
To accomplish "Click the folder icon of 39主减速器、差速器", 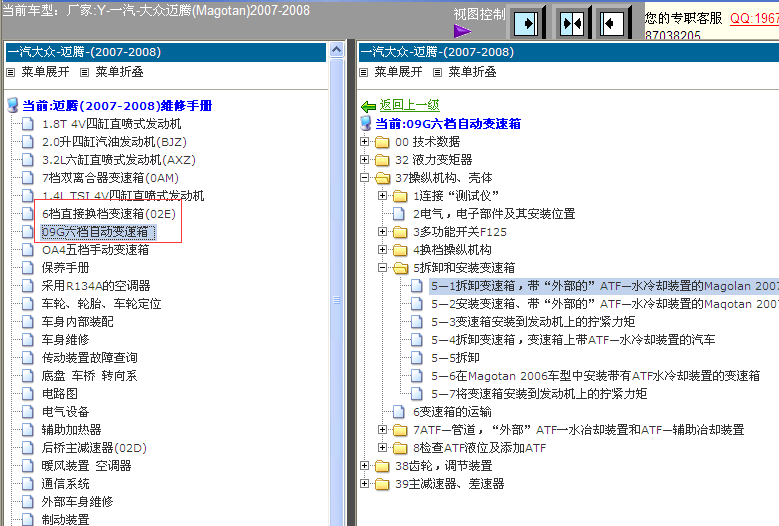I will [x=382, y=484].
